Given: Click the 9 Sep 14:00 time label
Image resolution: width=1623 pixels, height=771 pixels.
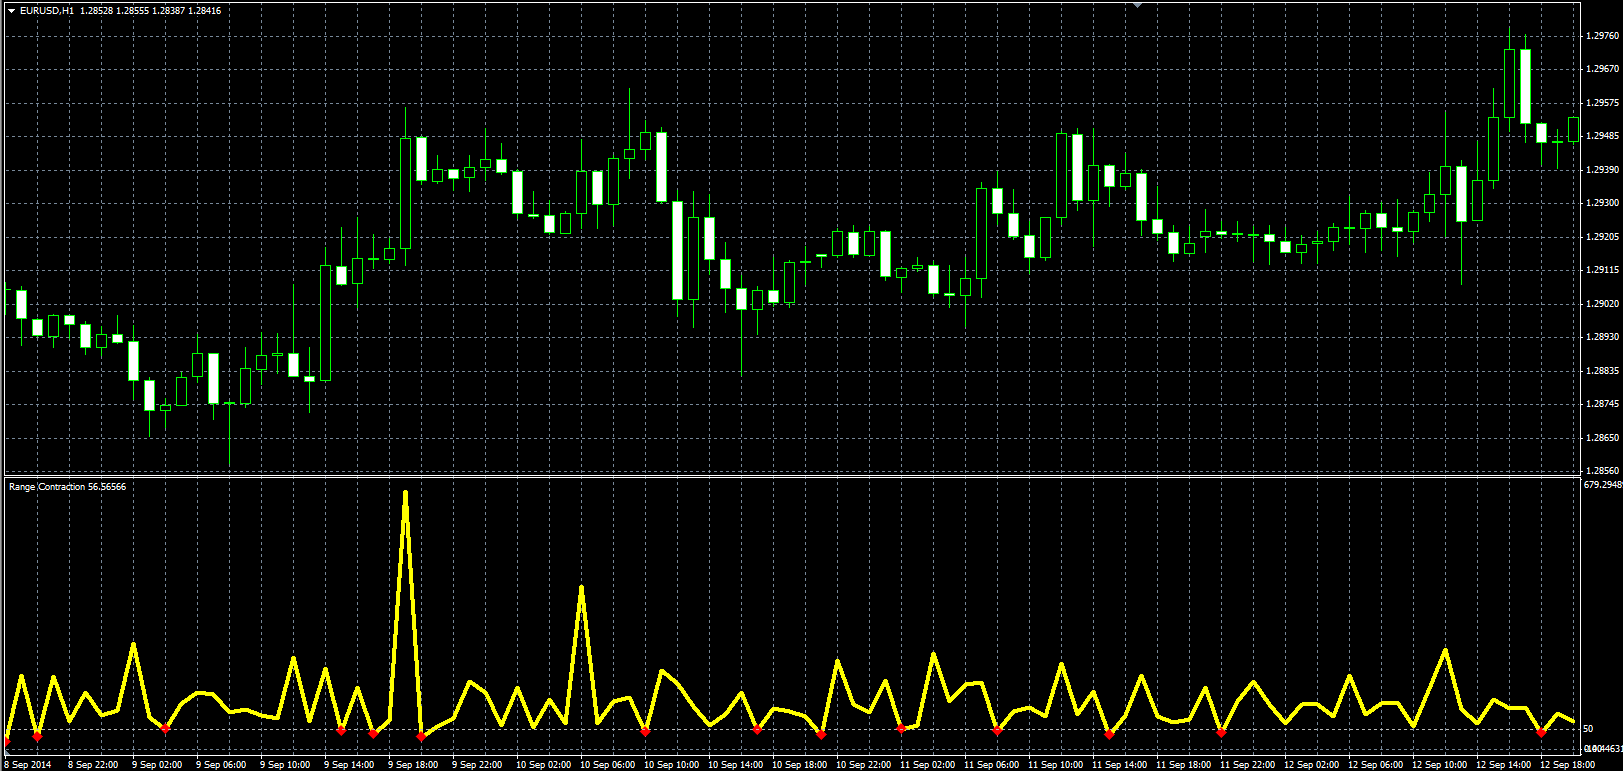Looking at the screenshot, I should click(349, 765).
